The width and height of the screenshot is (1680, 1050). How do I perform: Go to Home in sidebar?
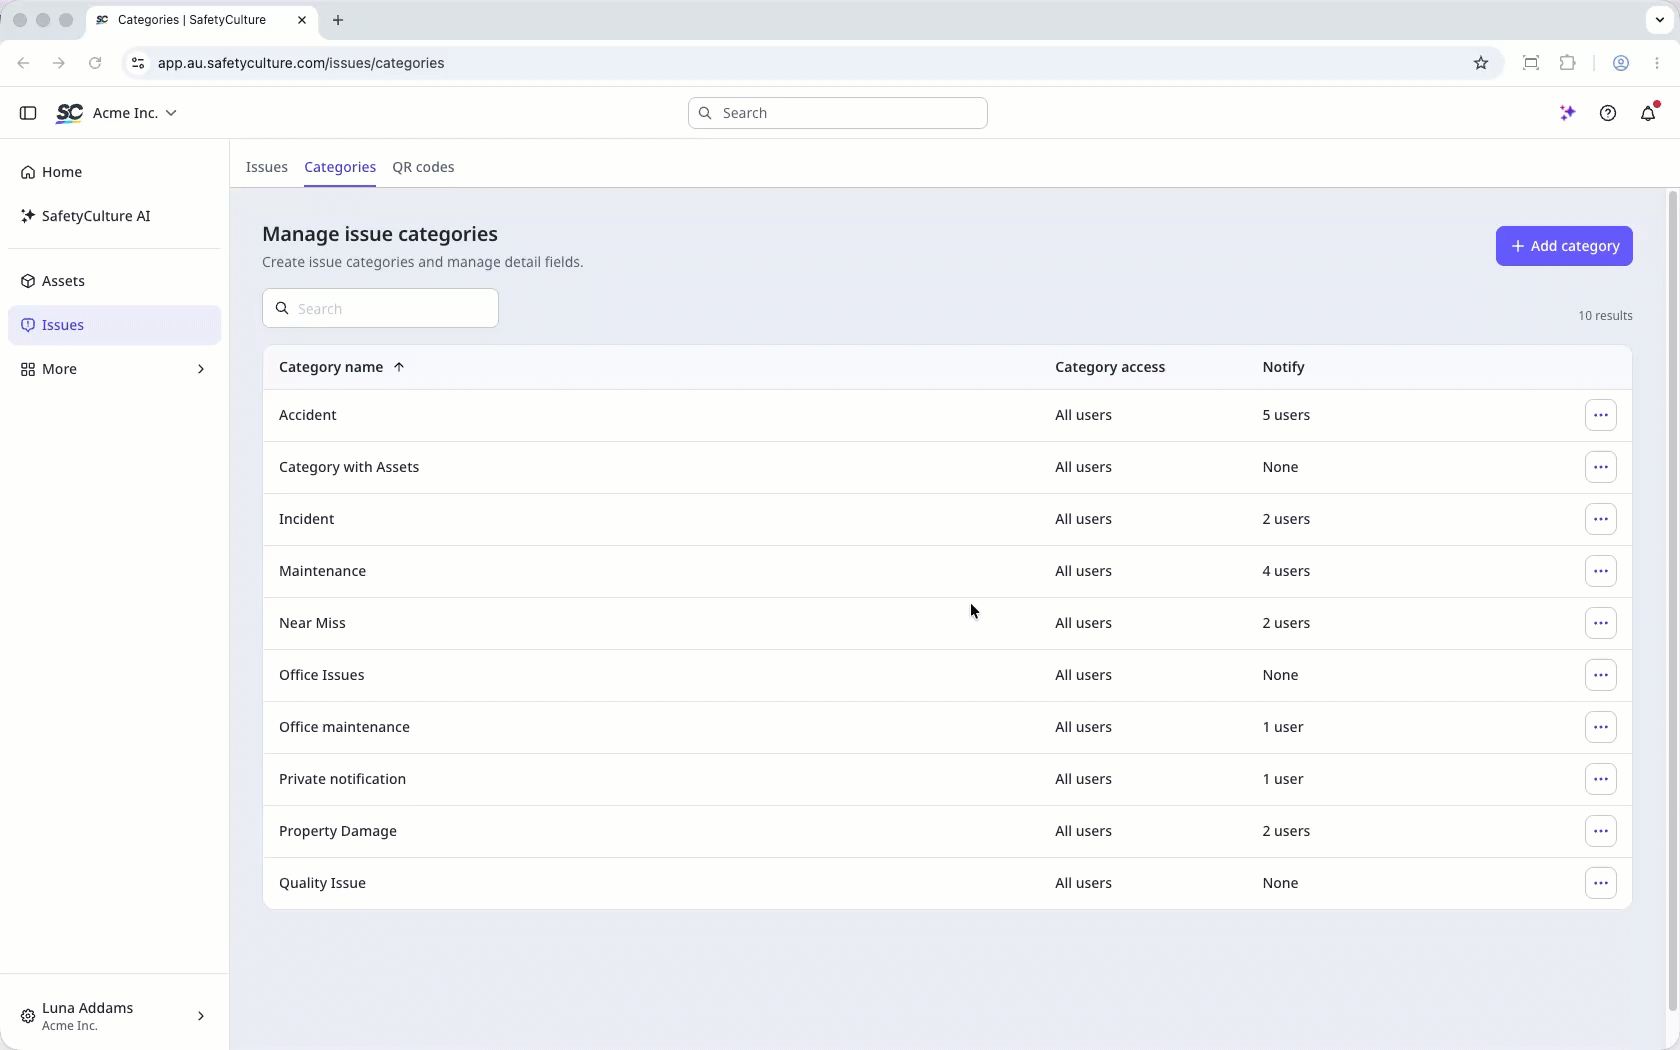tap(114, 172)
